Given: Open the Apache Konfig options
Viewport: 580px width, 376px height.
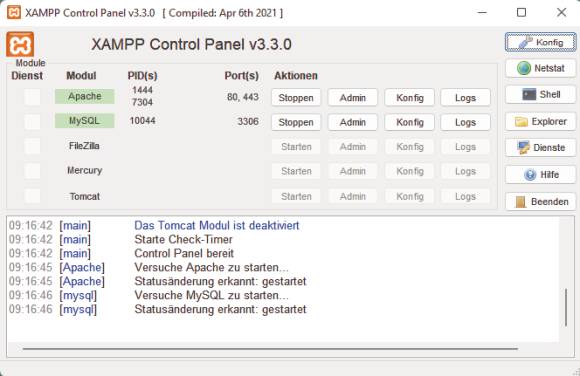Looking at the screenshot, I should click(x=409, y=98).
